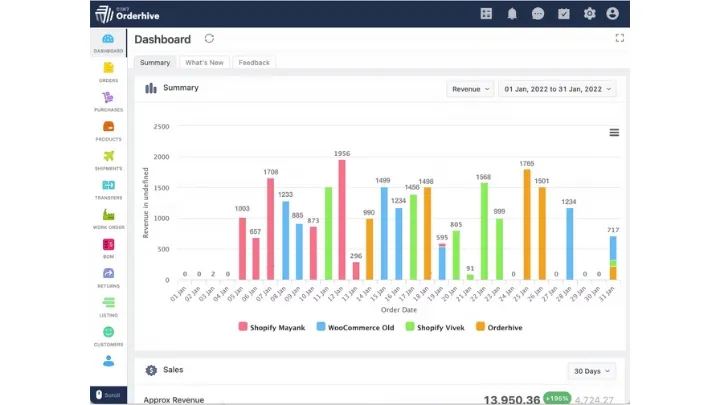
Task: Switch to the Feedback tab
Action: coord(254,62)
